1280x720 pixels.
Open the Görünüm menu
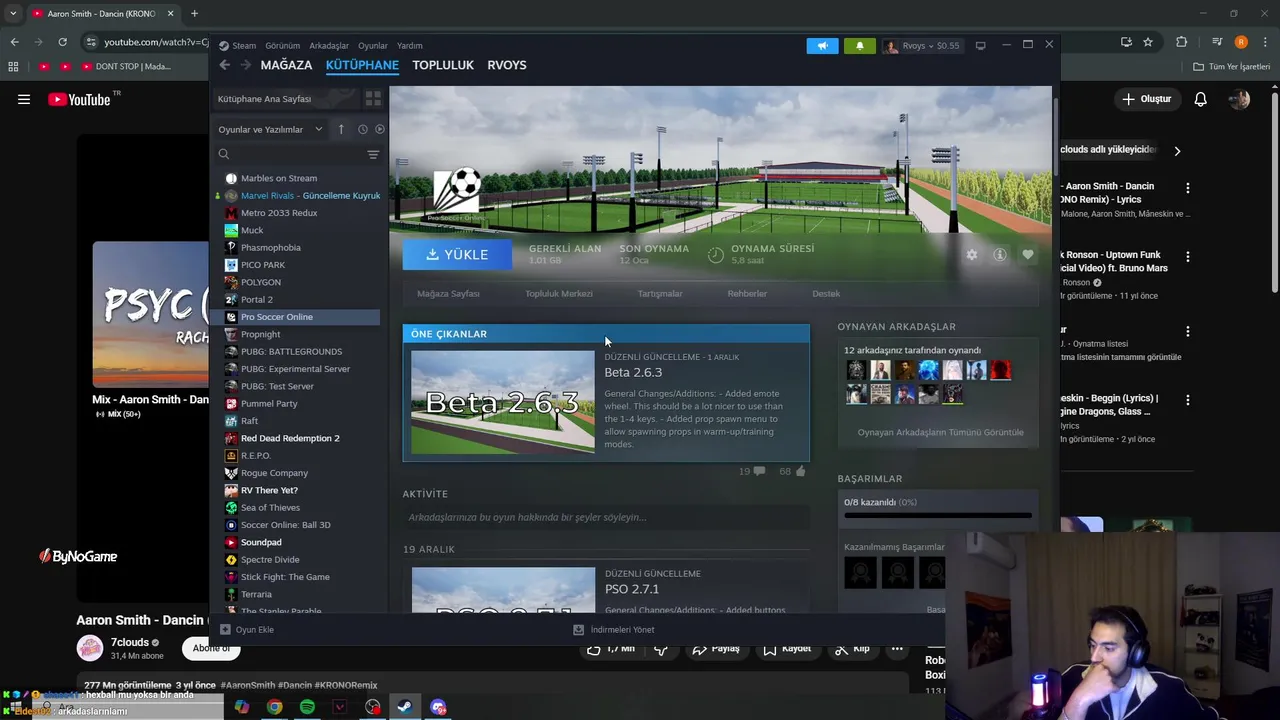(282, 46)
